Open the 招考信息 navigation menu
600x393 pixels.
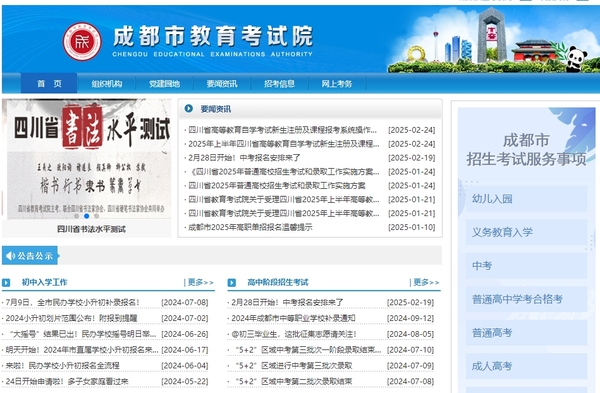point(279,84)
